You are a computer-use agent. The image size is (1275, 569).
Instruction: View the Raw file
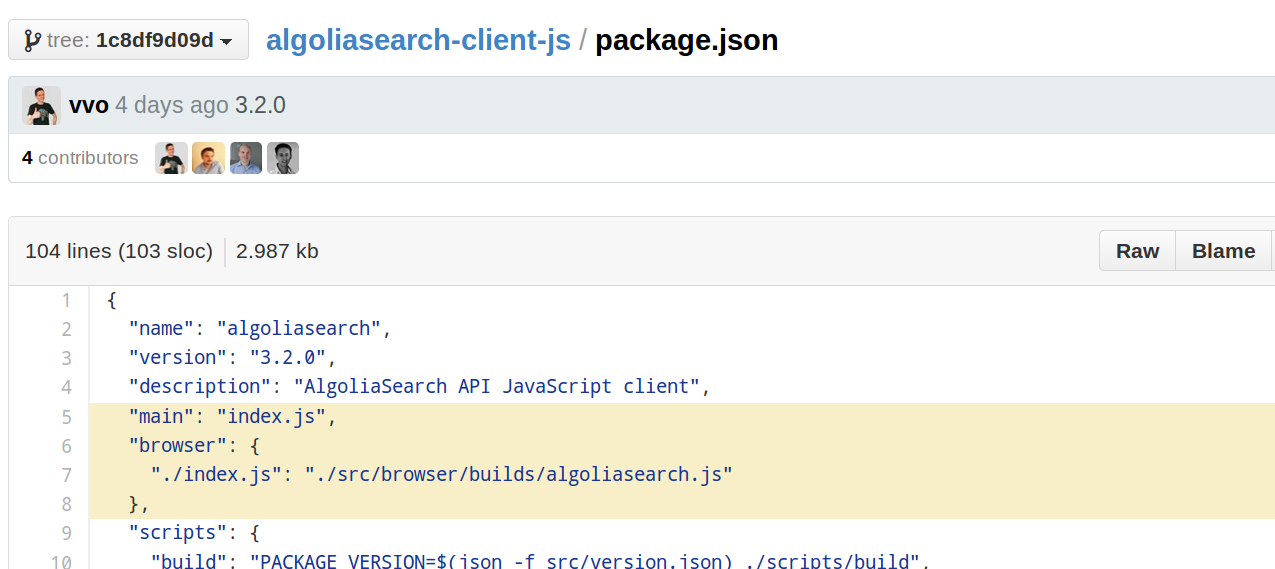click(x=1137, y=251)
